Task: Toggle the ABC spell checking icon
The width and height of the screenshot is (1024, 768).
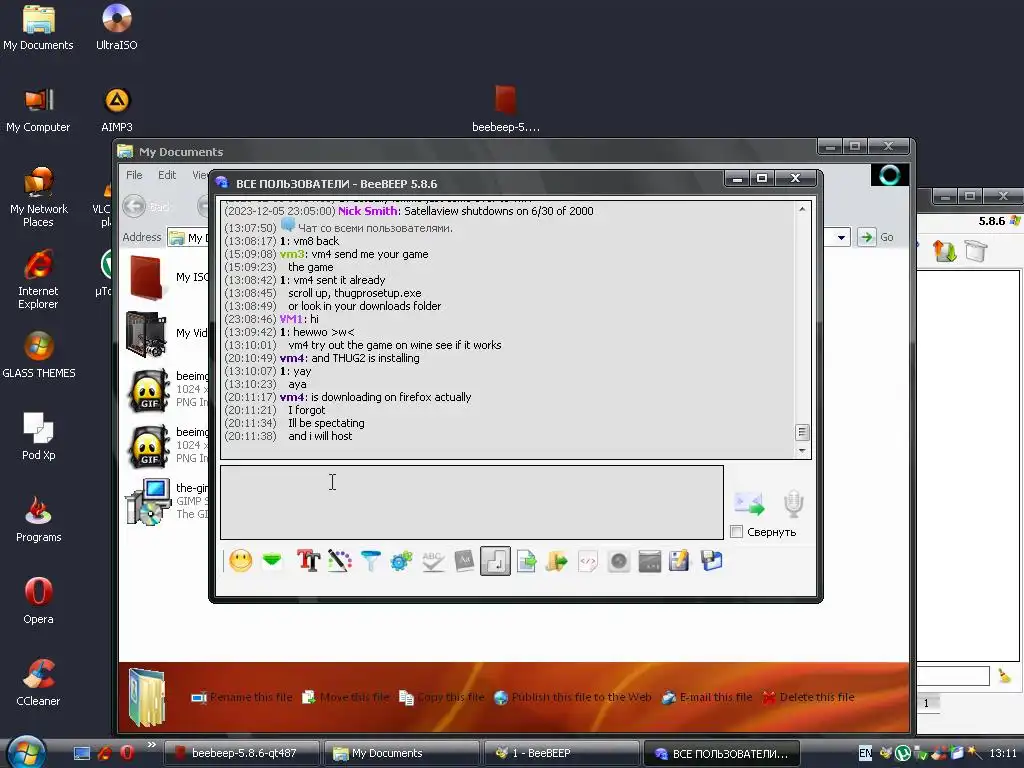Action: [432, 561]
